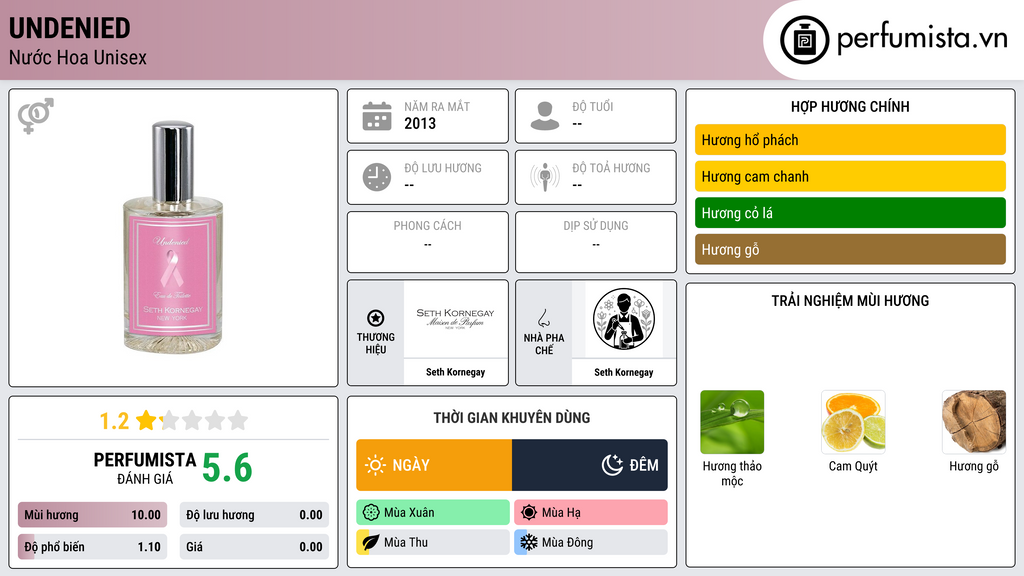Open the Seth Kornegay perfumer name link
1024x576 pixels.
624,372
